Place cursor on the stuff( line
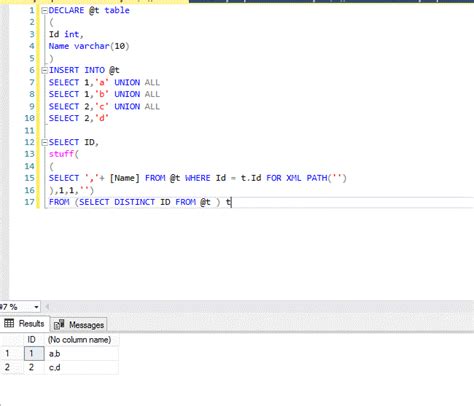Viewport: 474px width, 406px height. click(x=64, y=154)
